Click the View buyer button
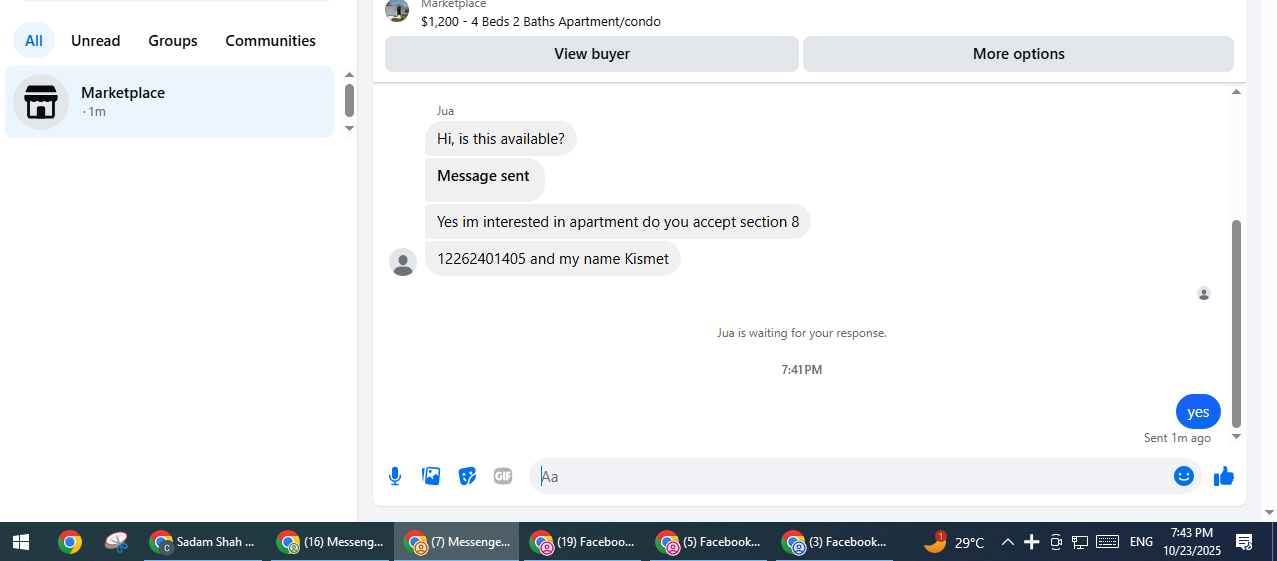 [x=592, y=54]
